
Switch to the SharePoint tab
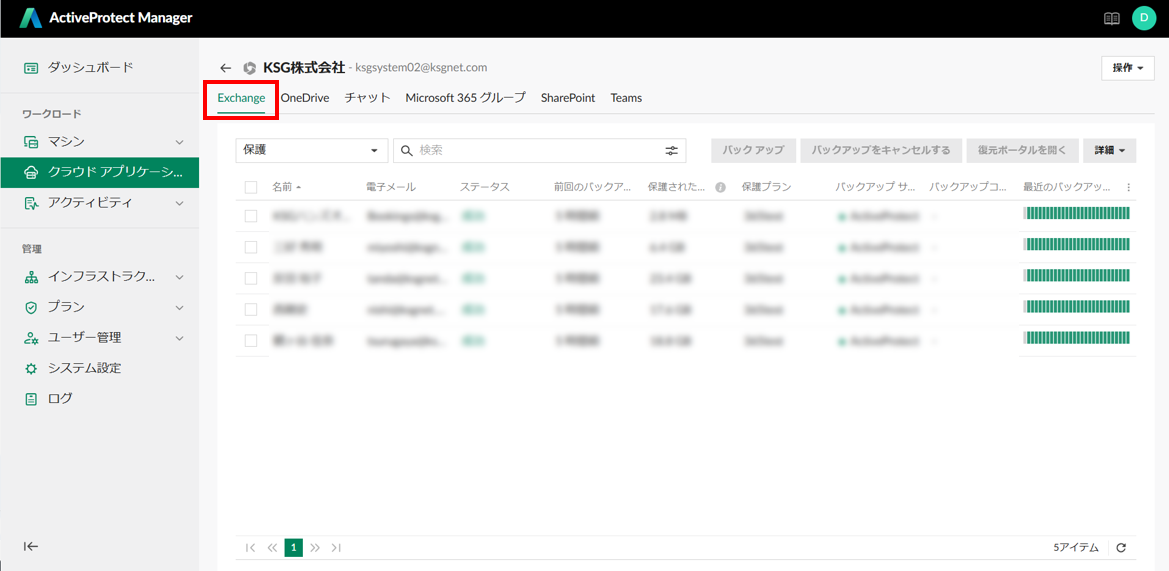pos(568,98)
